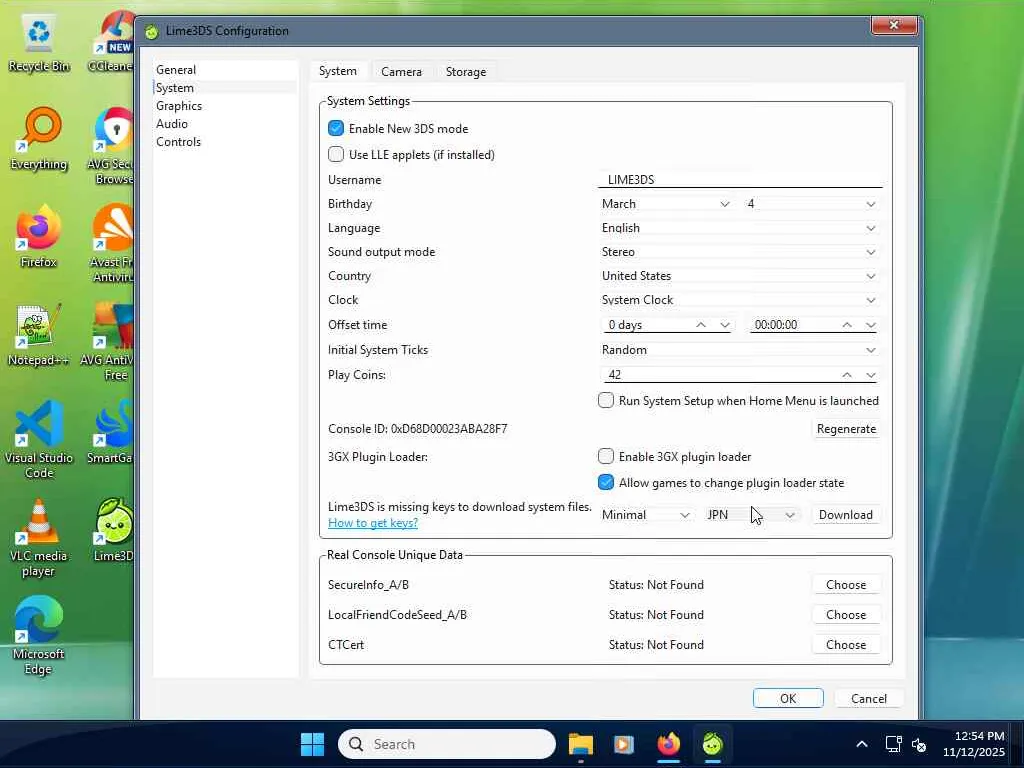
Task: Open AVG AntiVirus Free desktop icon
Action: (x=108, y=342)
